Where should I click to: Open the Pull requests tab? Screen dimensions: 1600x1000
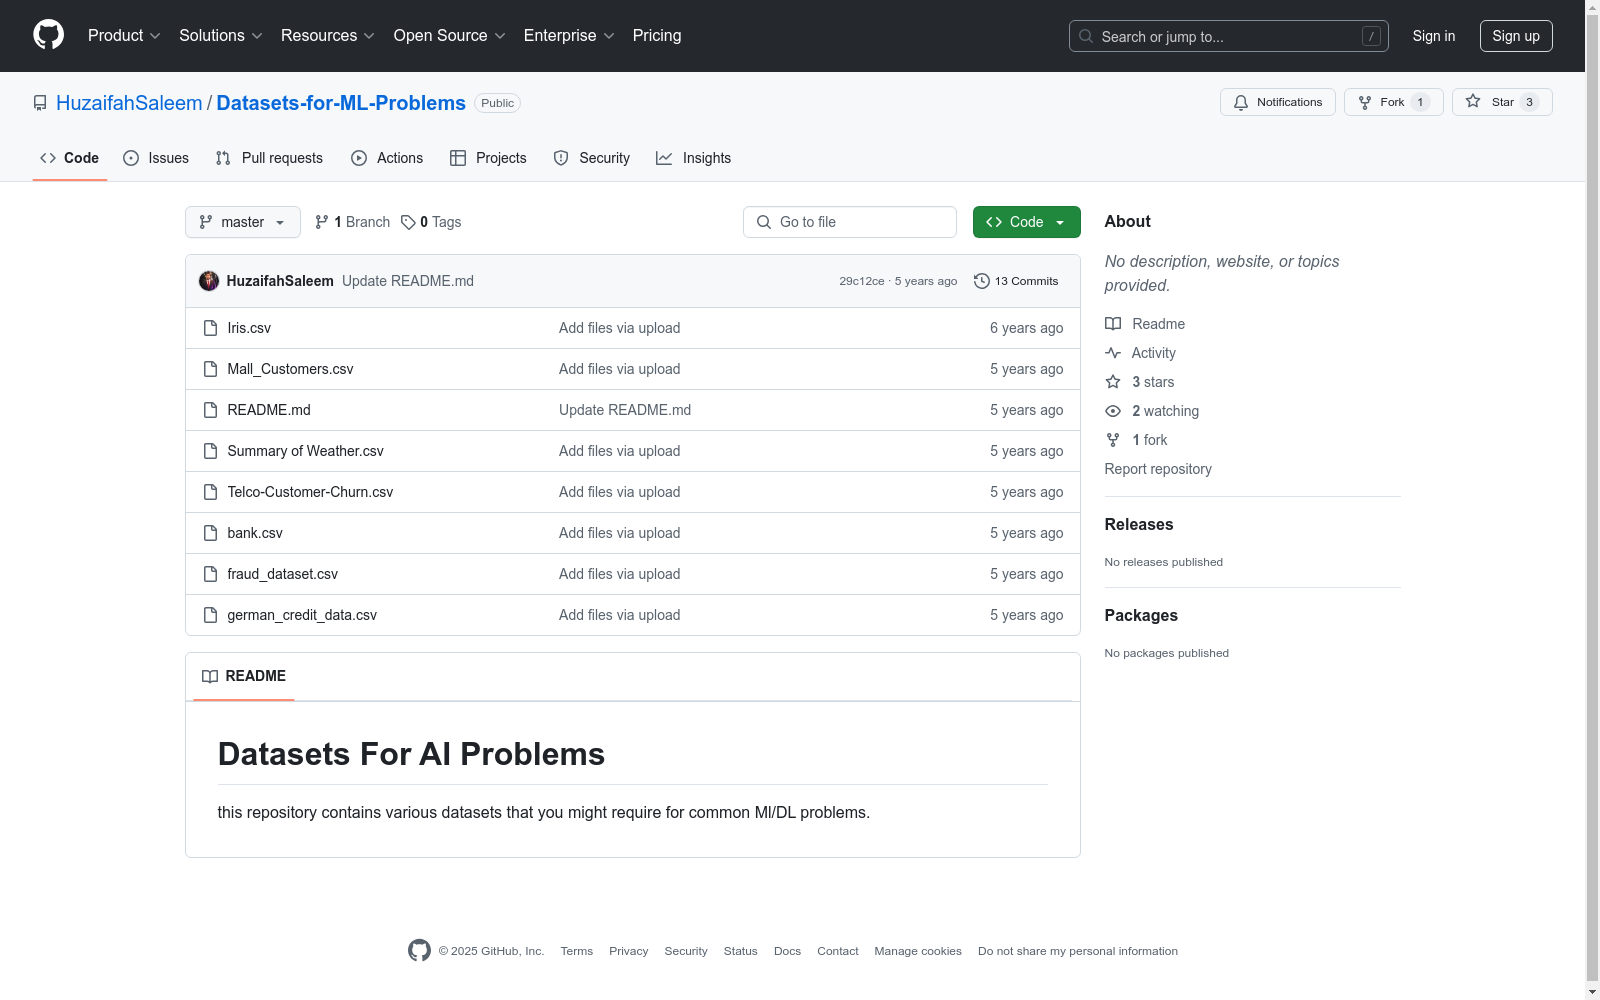click(x=269, y=158)
